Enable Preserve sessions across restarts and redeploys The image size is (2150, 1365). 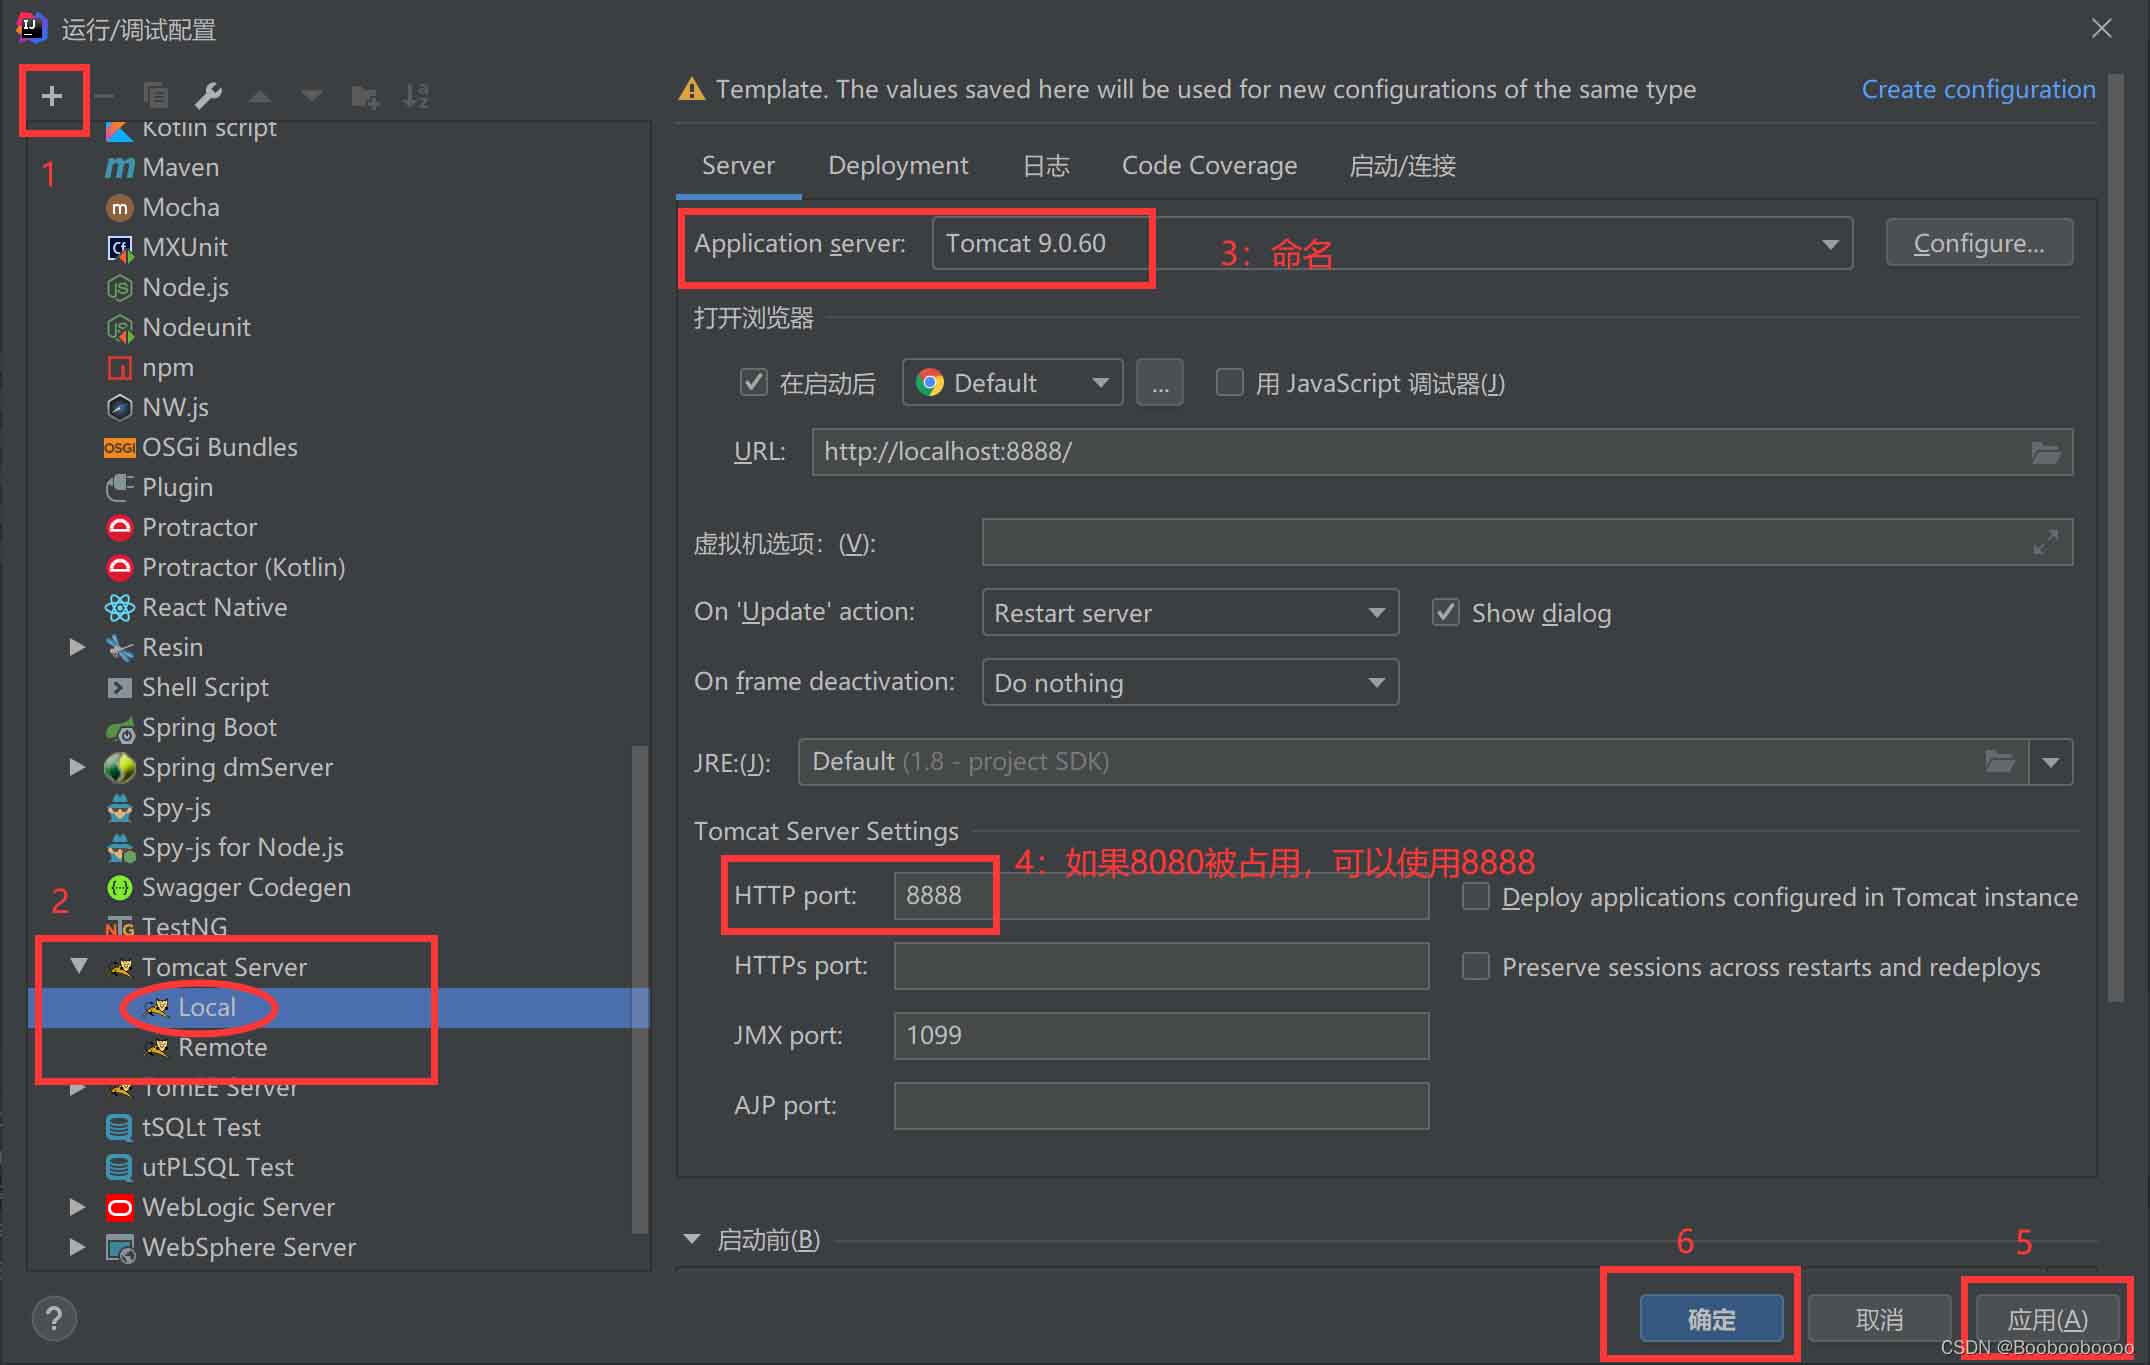pos(1475,966)
